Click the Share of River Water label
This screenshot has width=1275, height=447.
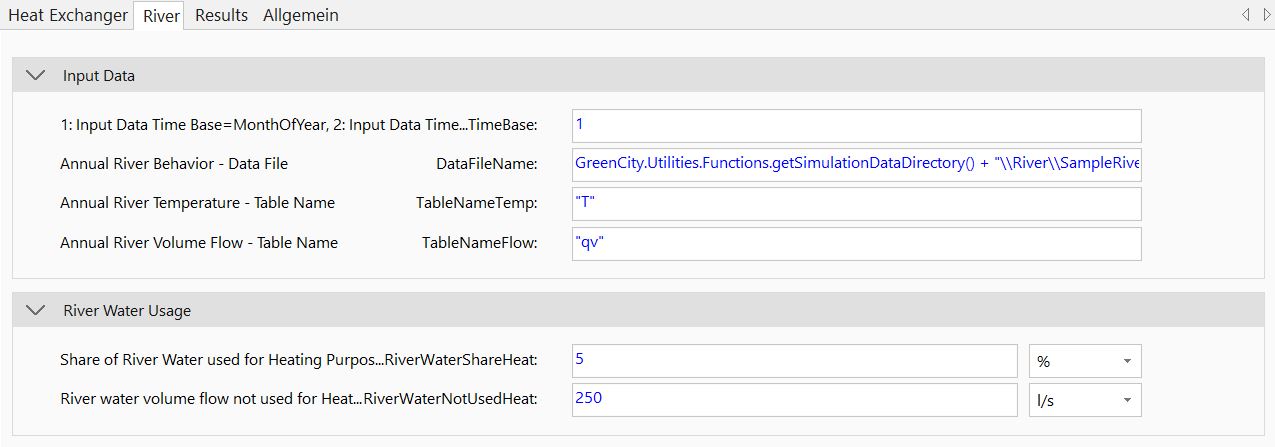[298, 359]
